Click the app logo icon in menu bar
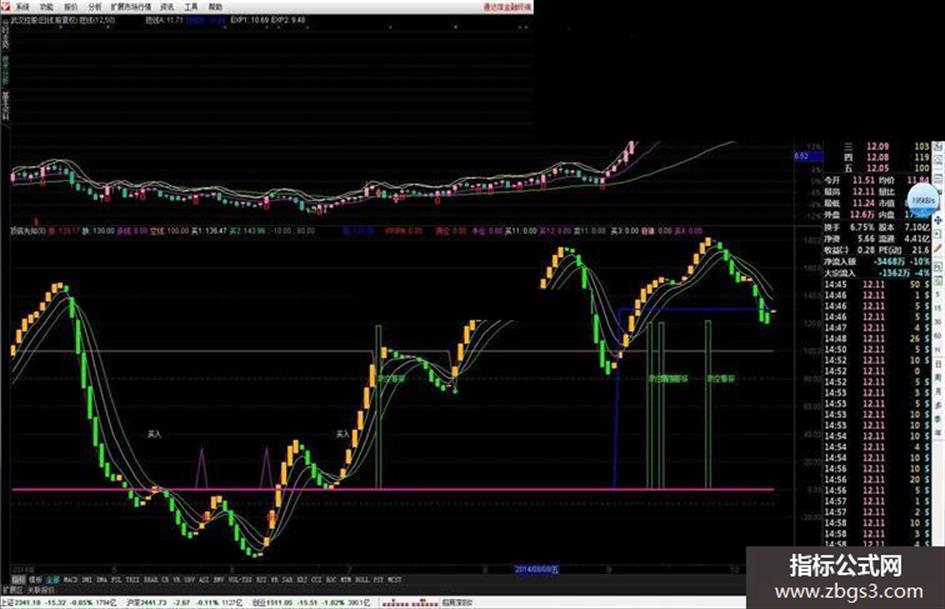Screen dimensions: 945x609 (x=5, y=6)
